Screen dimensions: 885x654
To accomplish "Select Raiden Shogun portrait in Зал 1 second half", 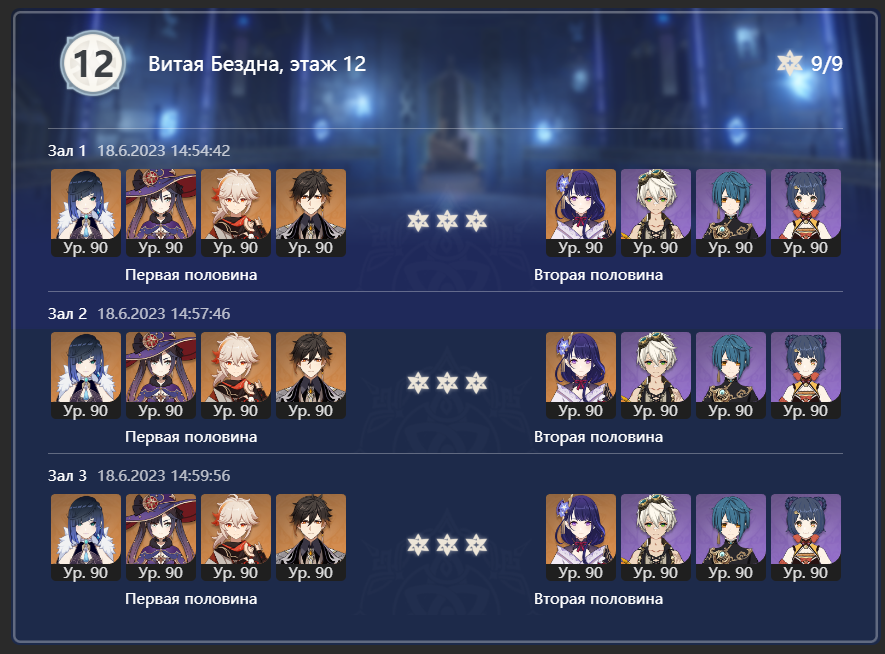I will point(581,213).
